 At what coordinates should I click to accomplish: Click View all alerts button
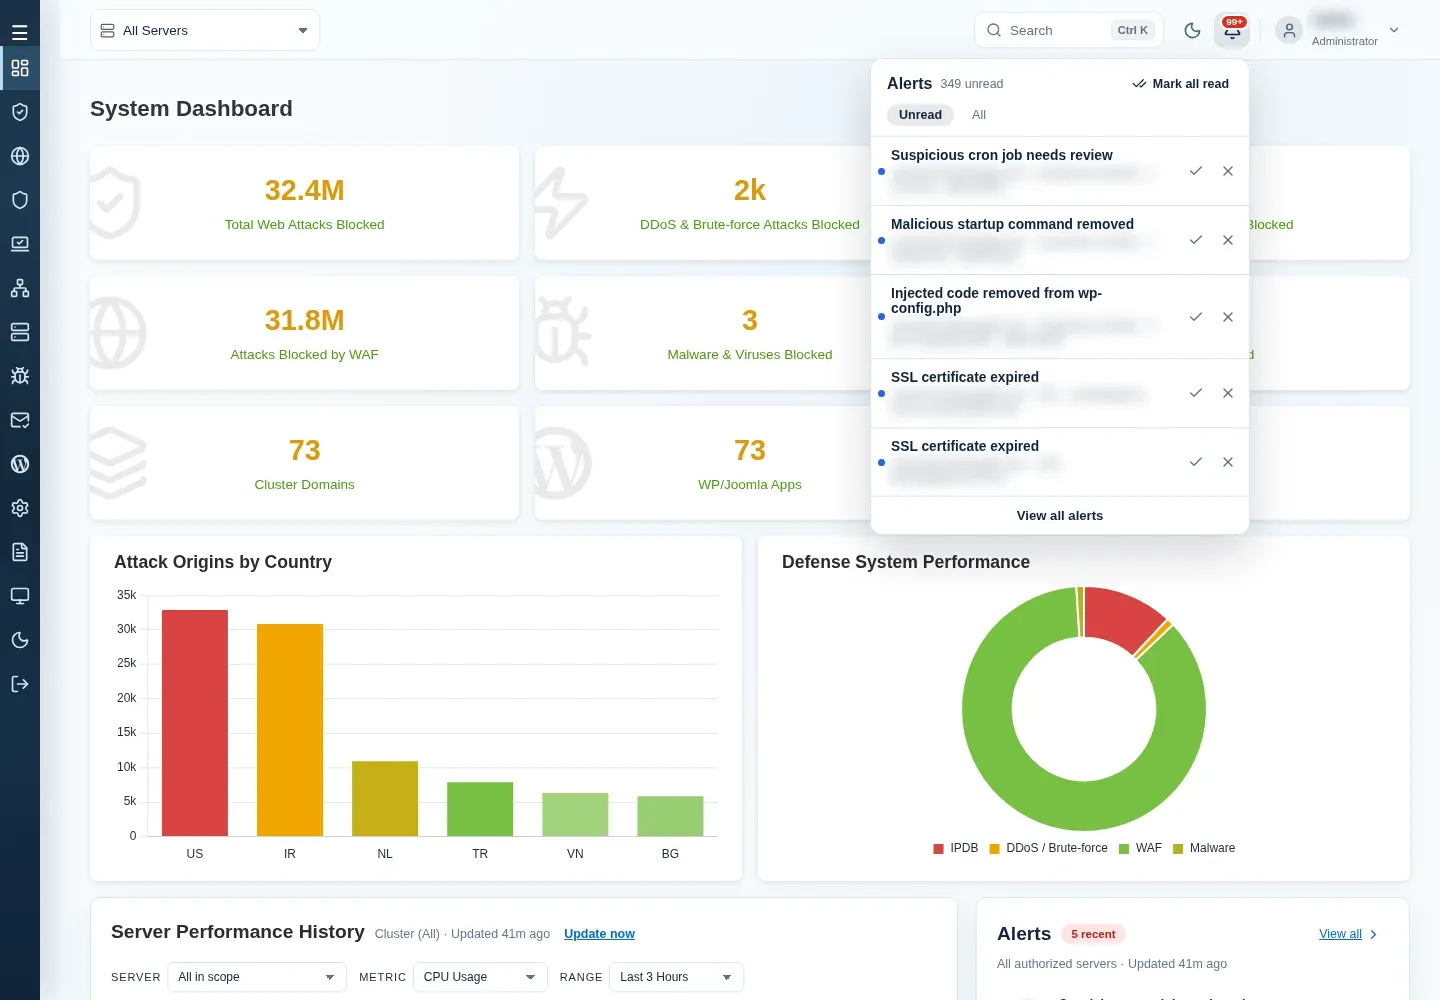click(1060, 516)
